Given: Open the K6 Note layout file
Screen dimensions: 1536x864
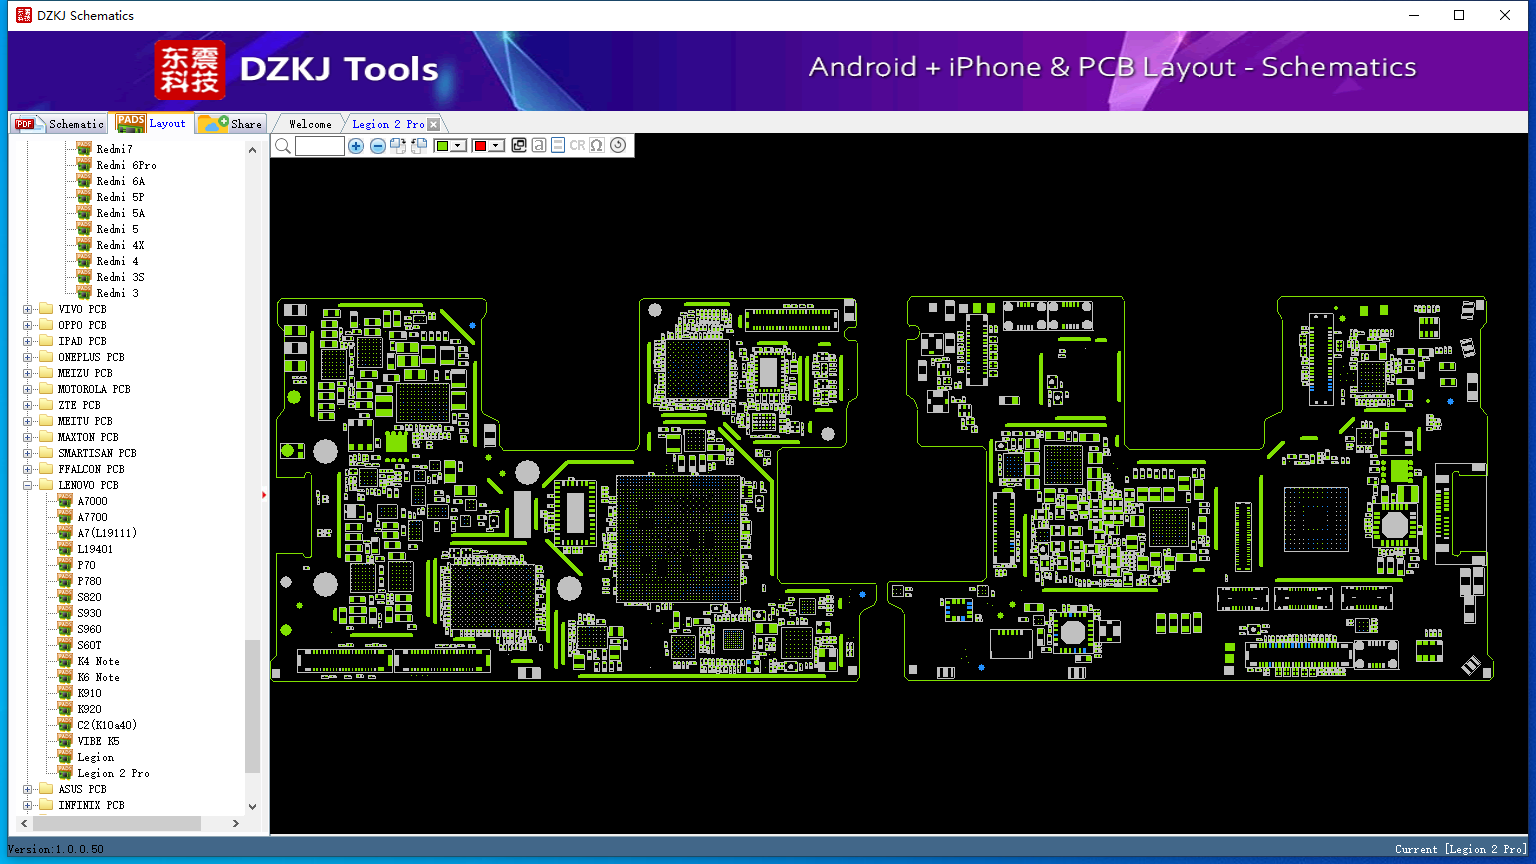Looking at the screenshot, I should 98,677.
